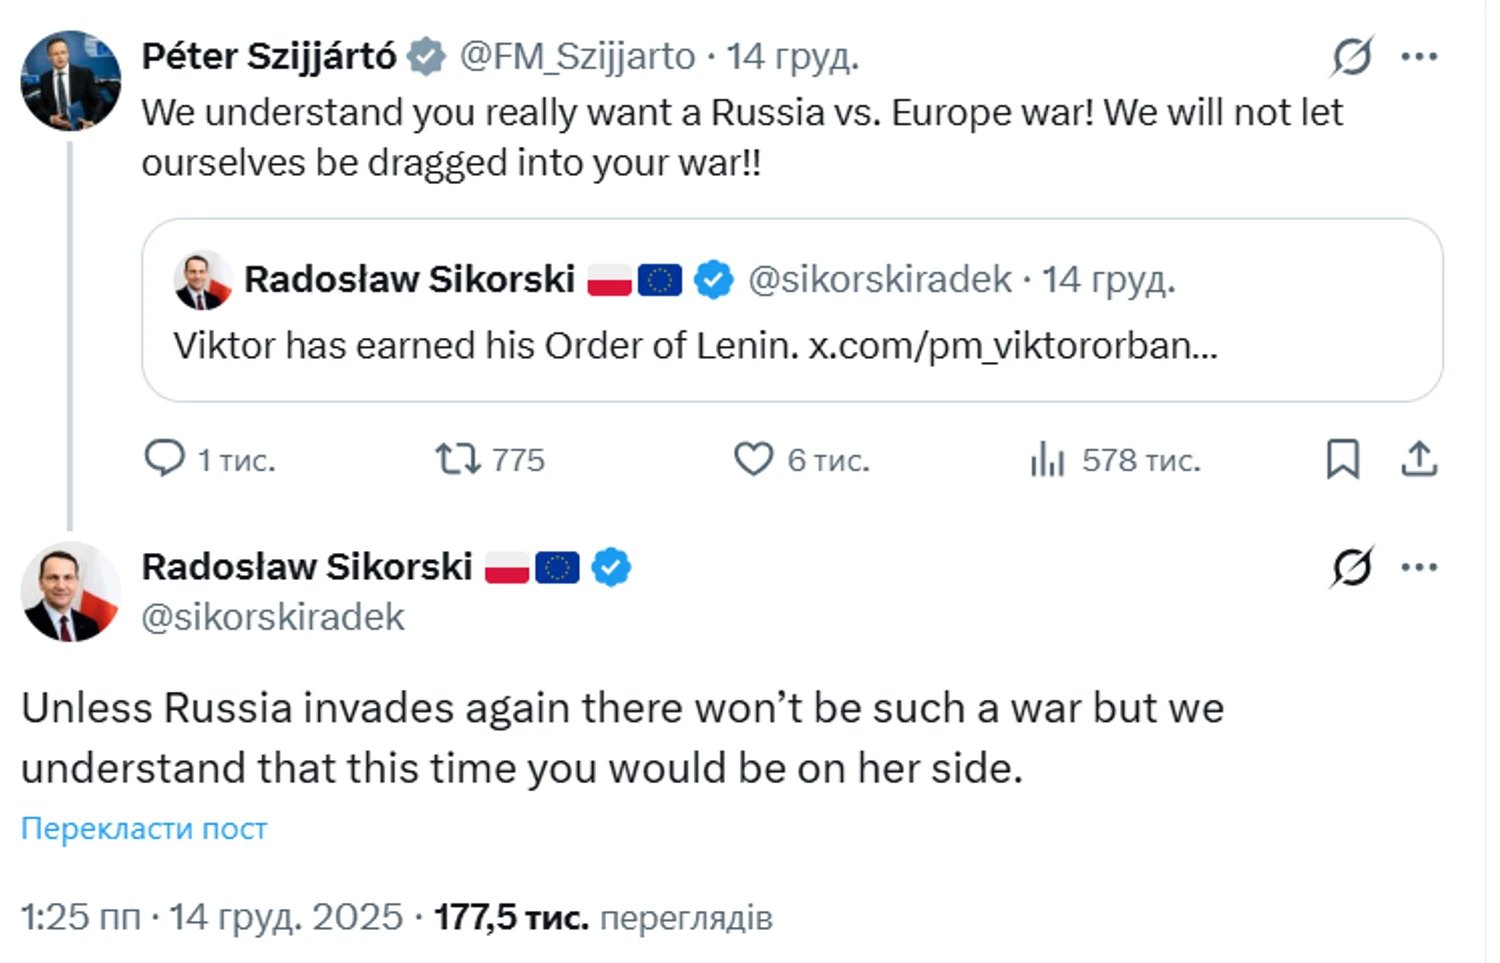Click Grok icon on Szijjártó's post
Viewport: 1500px width, 963px height.
click(1351, 56)
